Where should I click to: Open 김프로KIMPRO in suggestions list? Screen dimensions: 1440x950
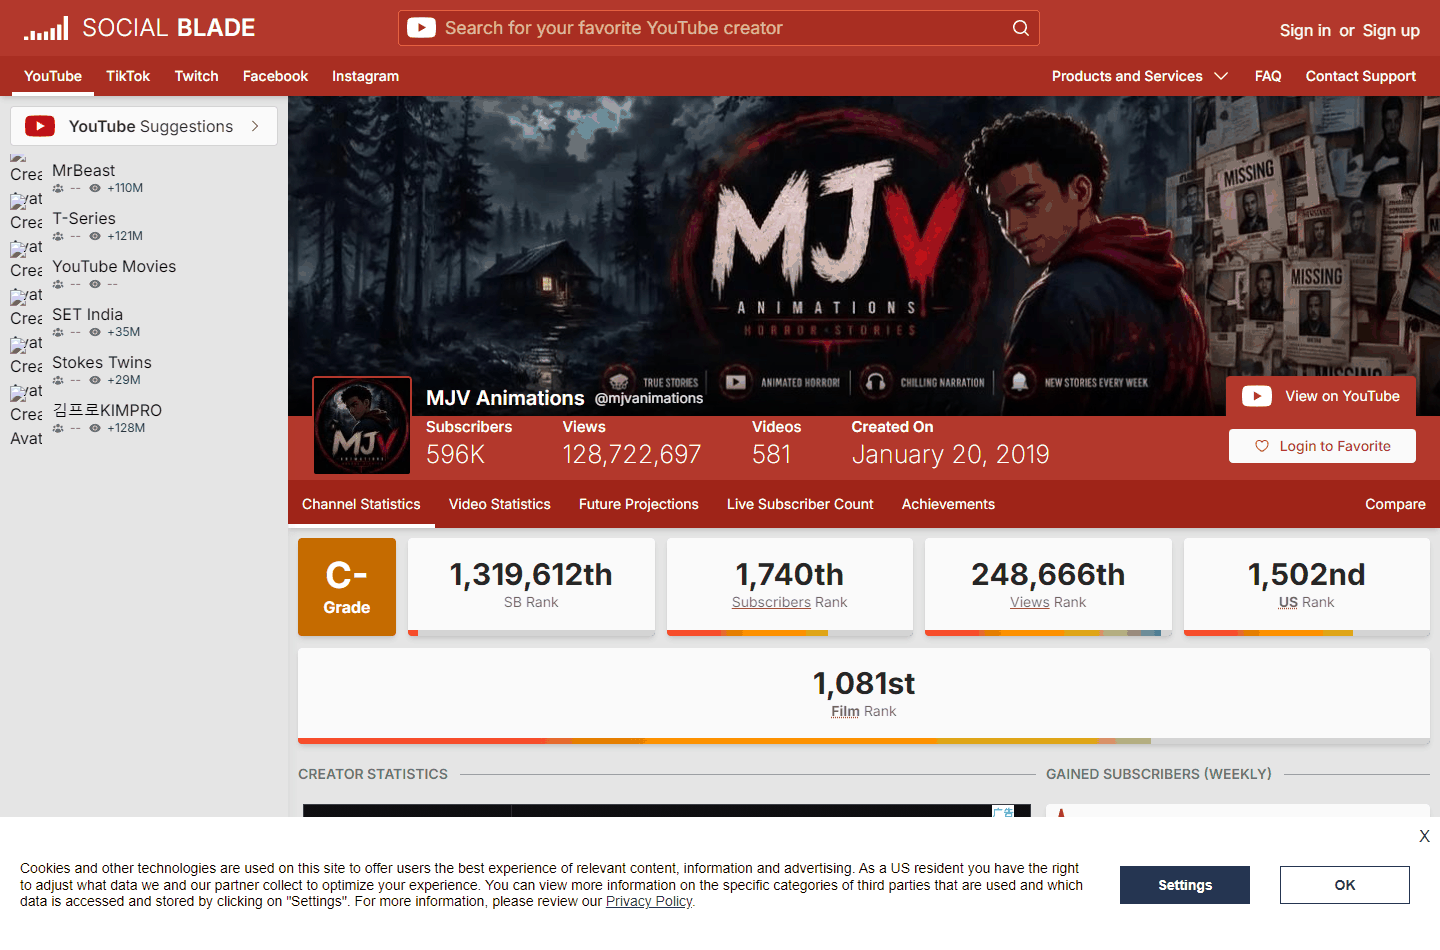point(107,410)
